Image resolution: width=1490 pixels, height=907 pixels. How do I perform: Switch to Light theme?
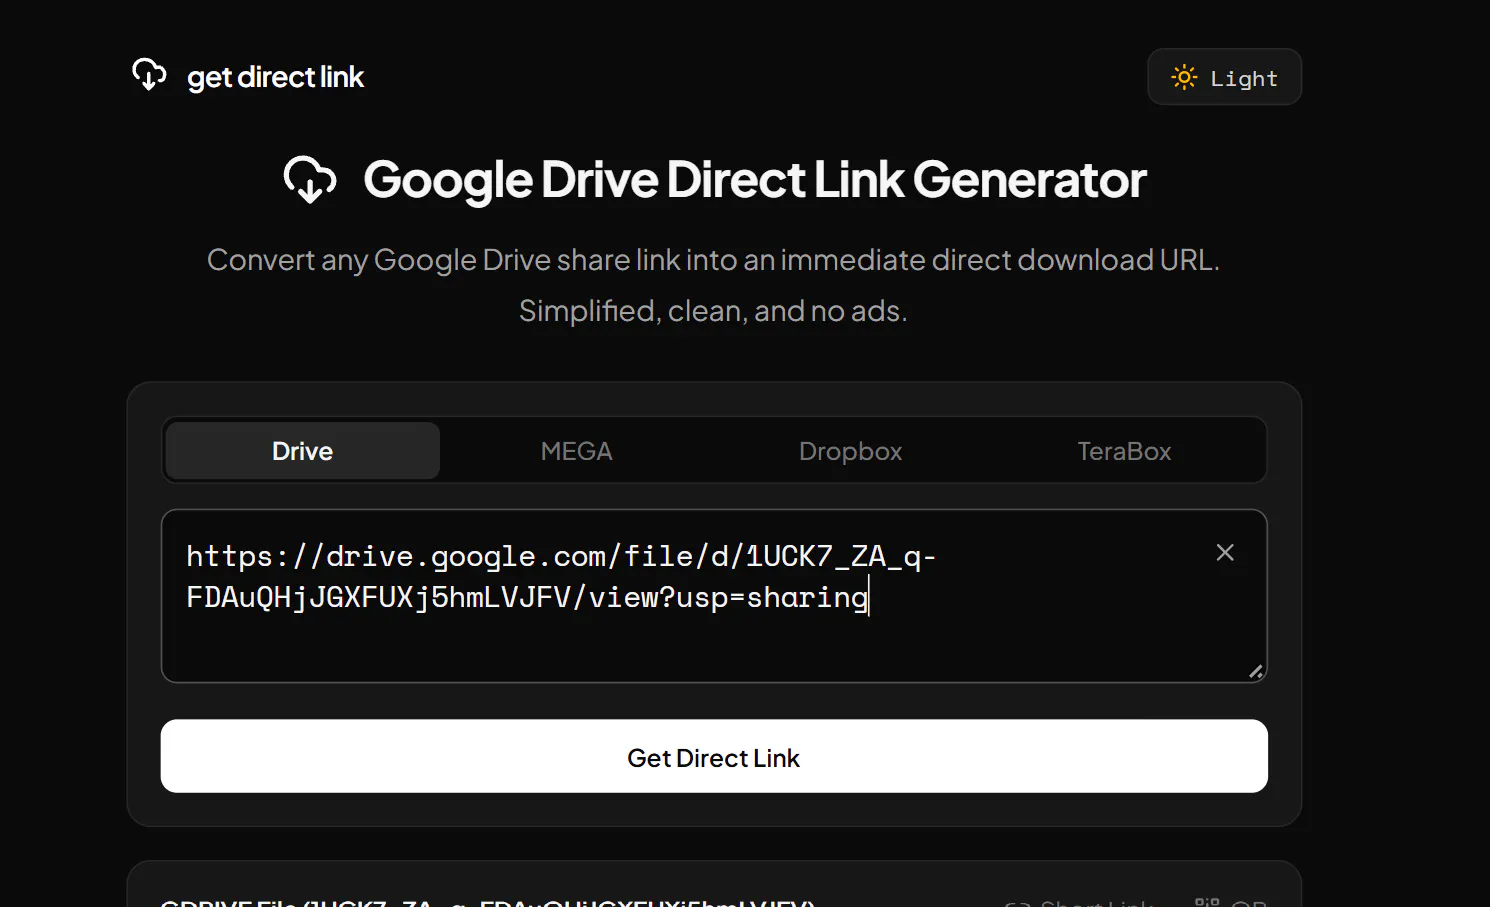pos(1224,77)
